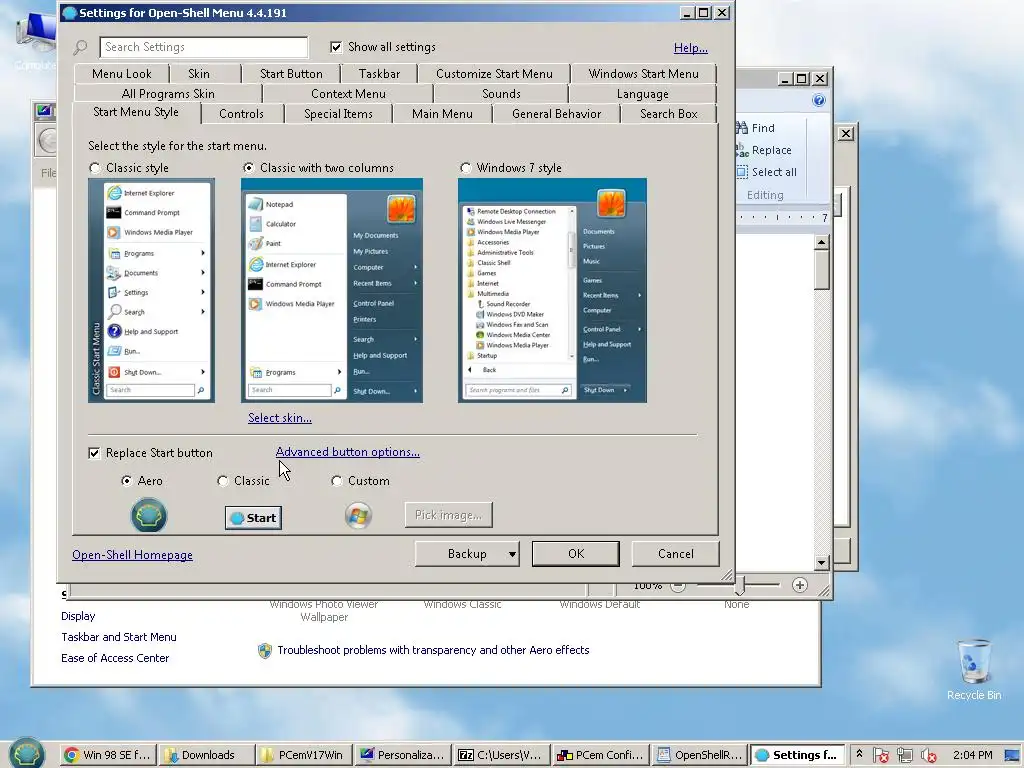Click the zoom out minus button

click(x=678, y=586)
